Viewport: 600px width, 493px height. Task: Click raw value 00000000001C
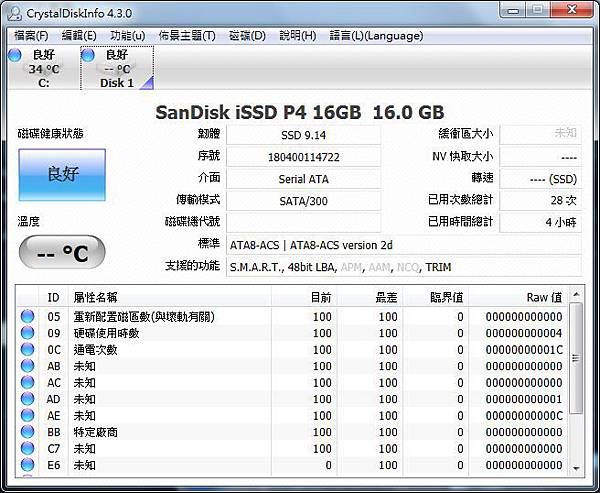tap(524, 350)
